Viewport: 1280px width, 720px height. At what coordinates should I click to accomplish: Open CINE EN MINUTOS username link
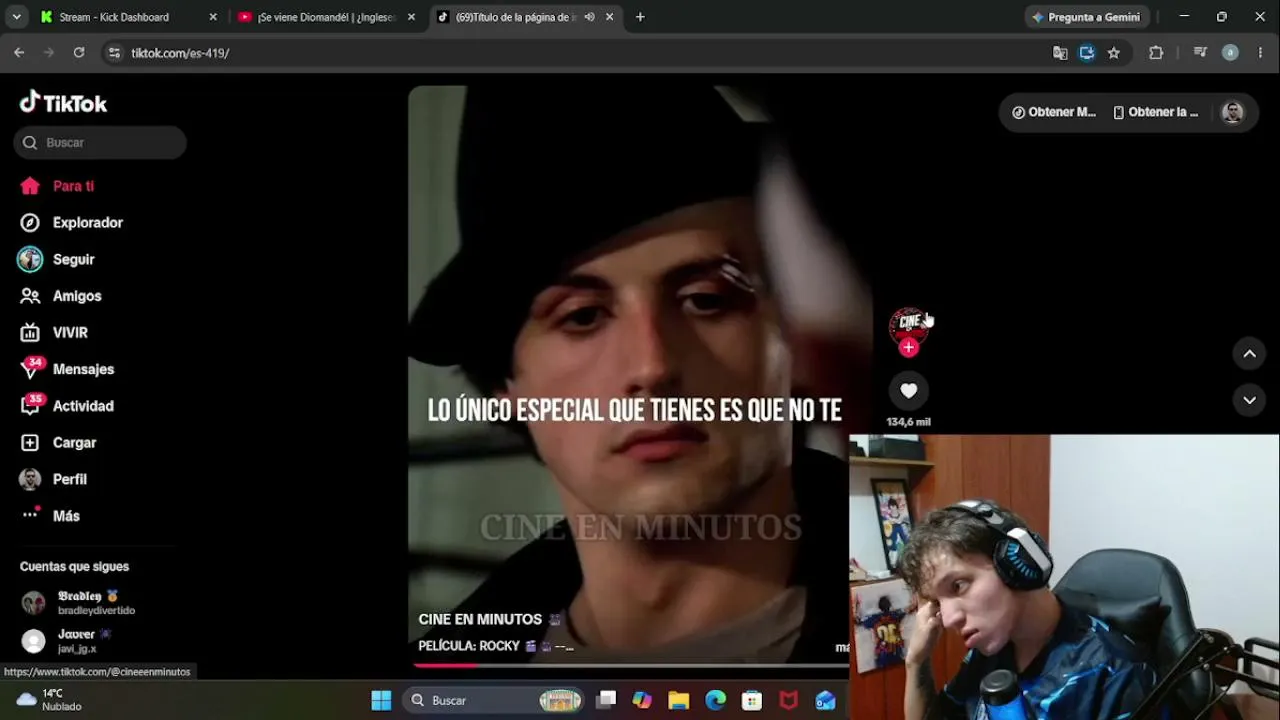[x=480, y=620]
